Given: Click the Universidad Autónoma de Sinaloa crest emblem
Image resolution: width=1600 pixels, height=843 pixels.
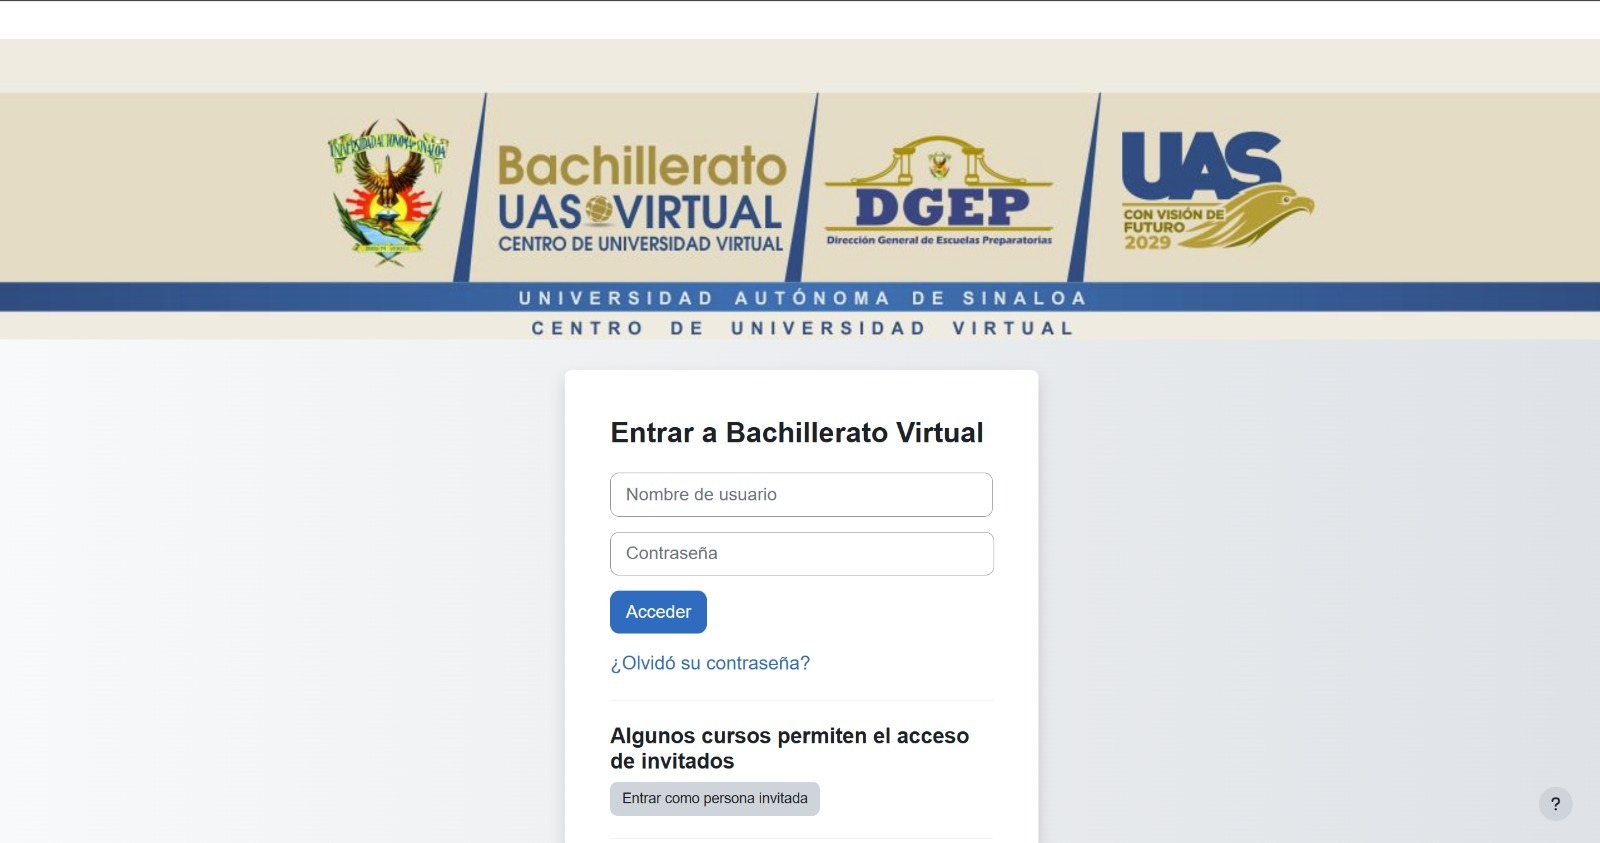Looking at the screenshot, I should pyautogui.click(x=388, y=192).
